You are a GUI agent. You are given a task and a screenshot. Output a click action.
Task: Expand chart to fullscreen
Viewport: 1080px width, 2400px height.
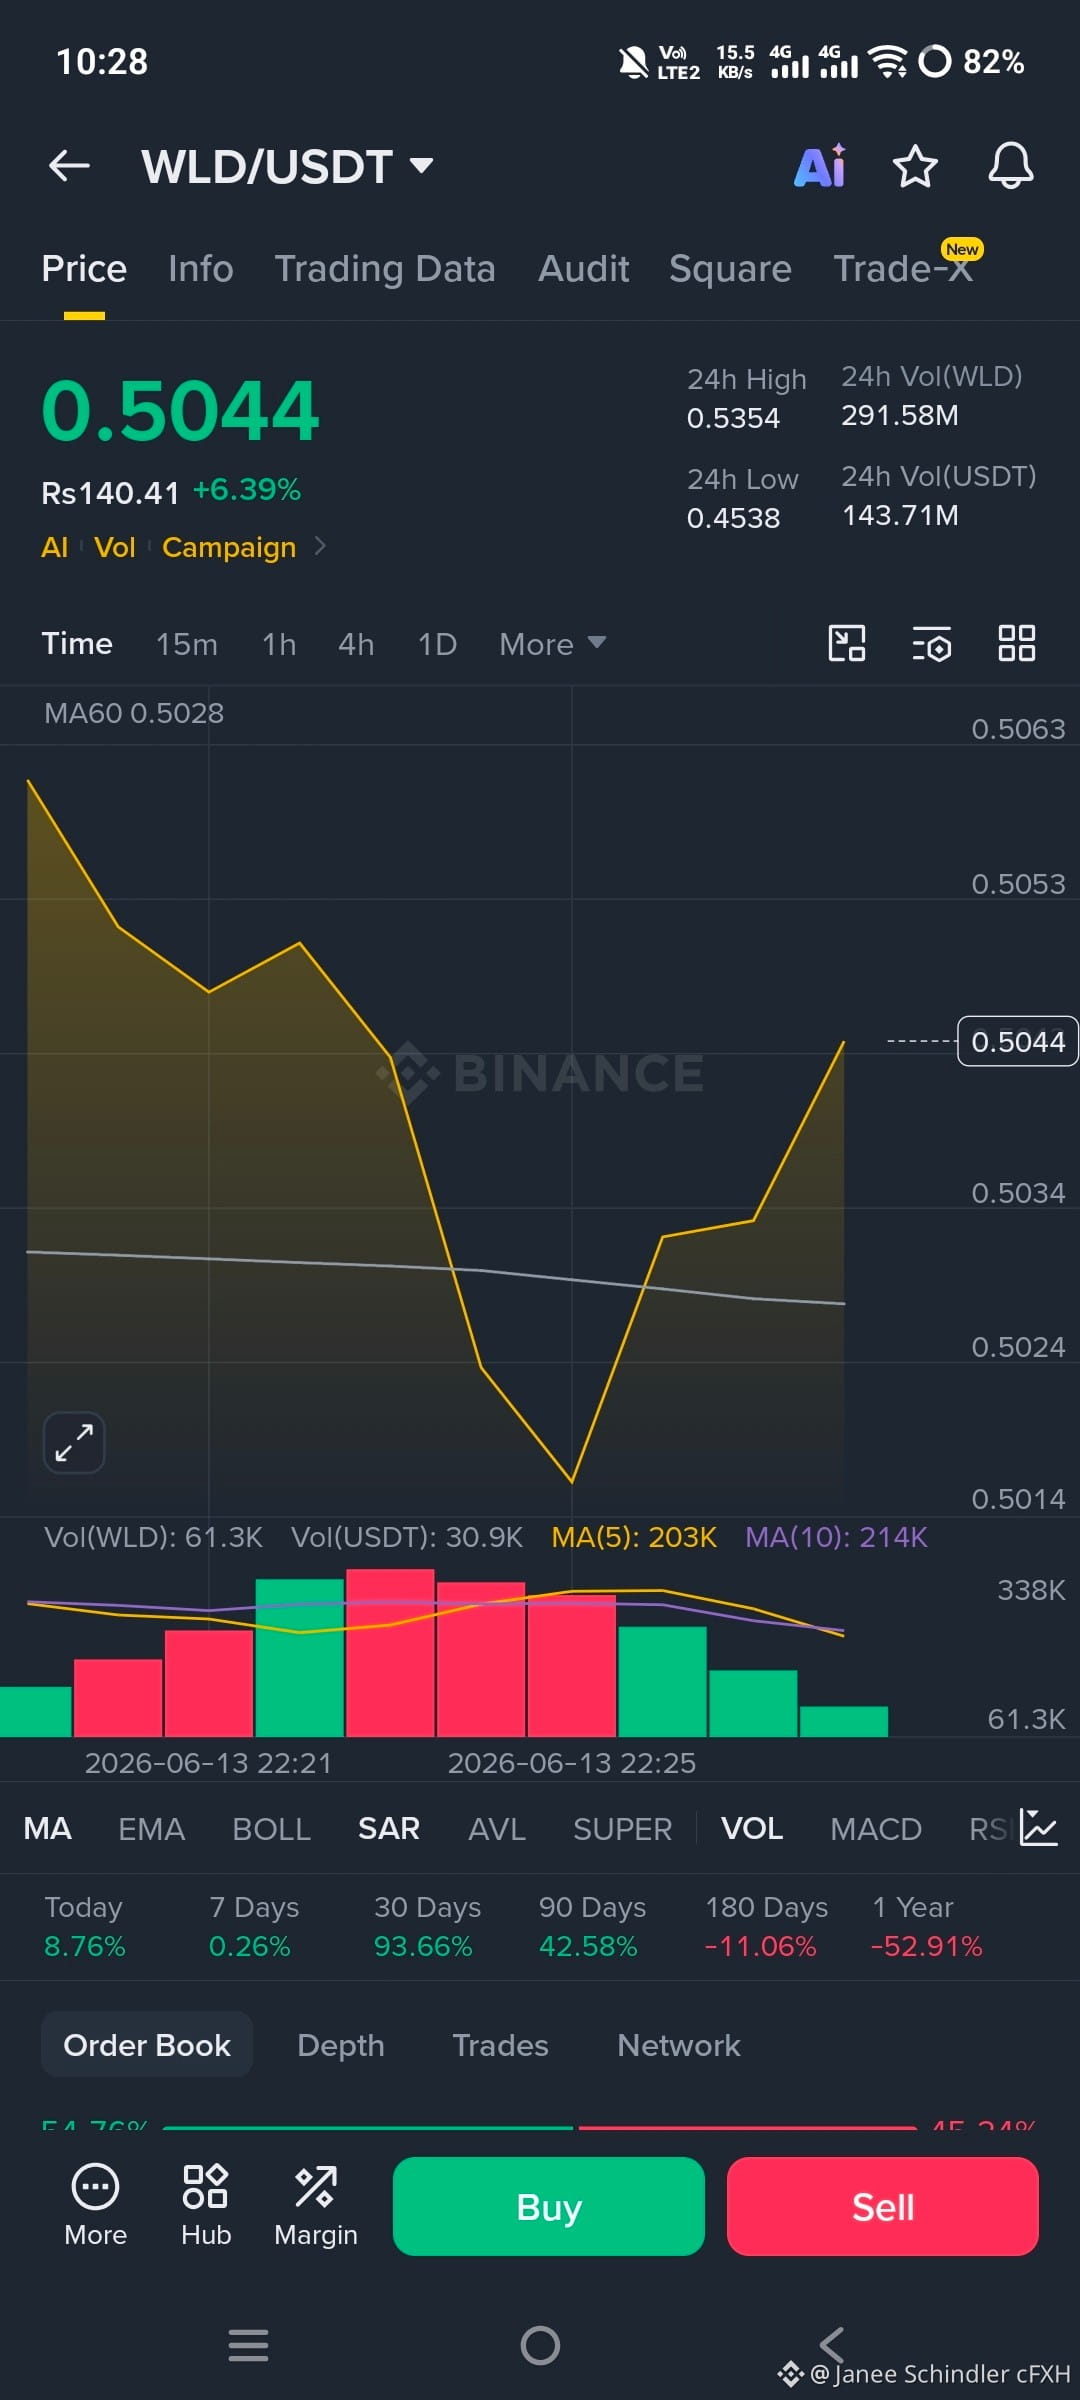pos(74,1443)
